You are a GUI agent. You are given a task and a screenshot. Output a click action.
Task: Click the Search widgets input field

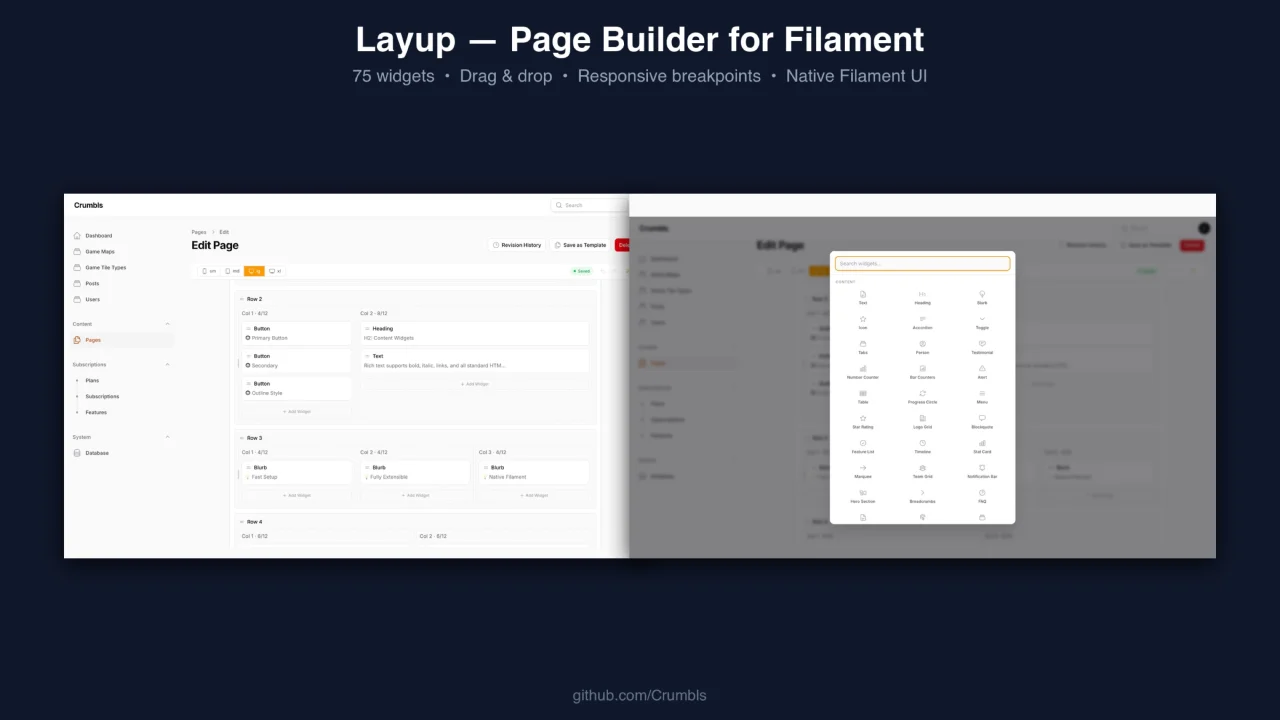[921, 263]
